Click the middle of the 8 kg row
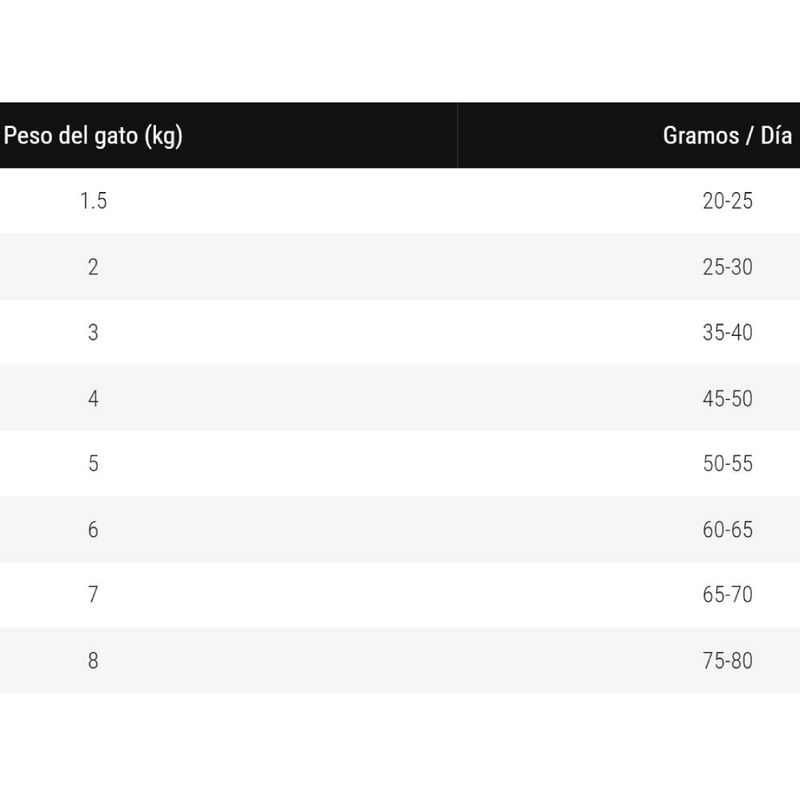 400,660
